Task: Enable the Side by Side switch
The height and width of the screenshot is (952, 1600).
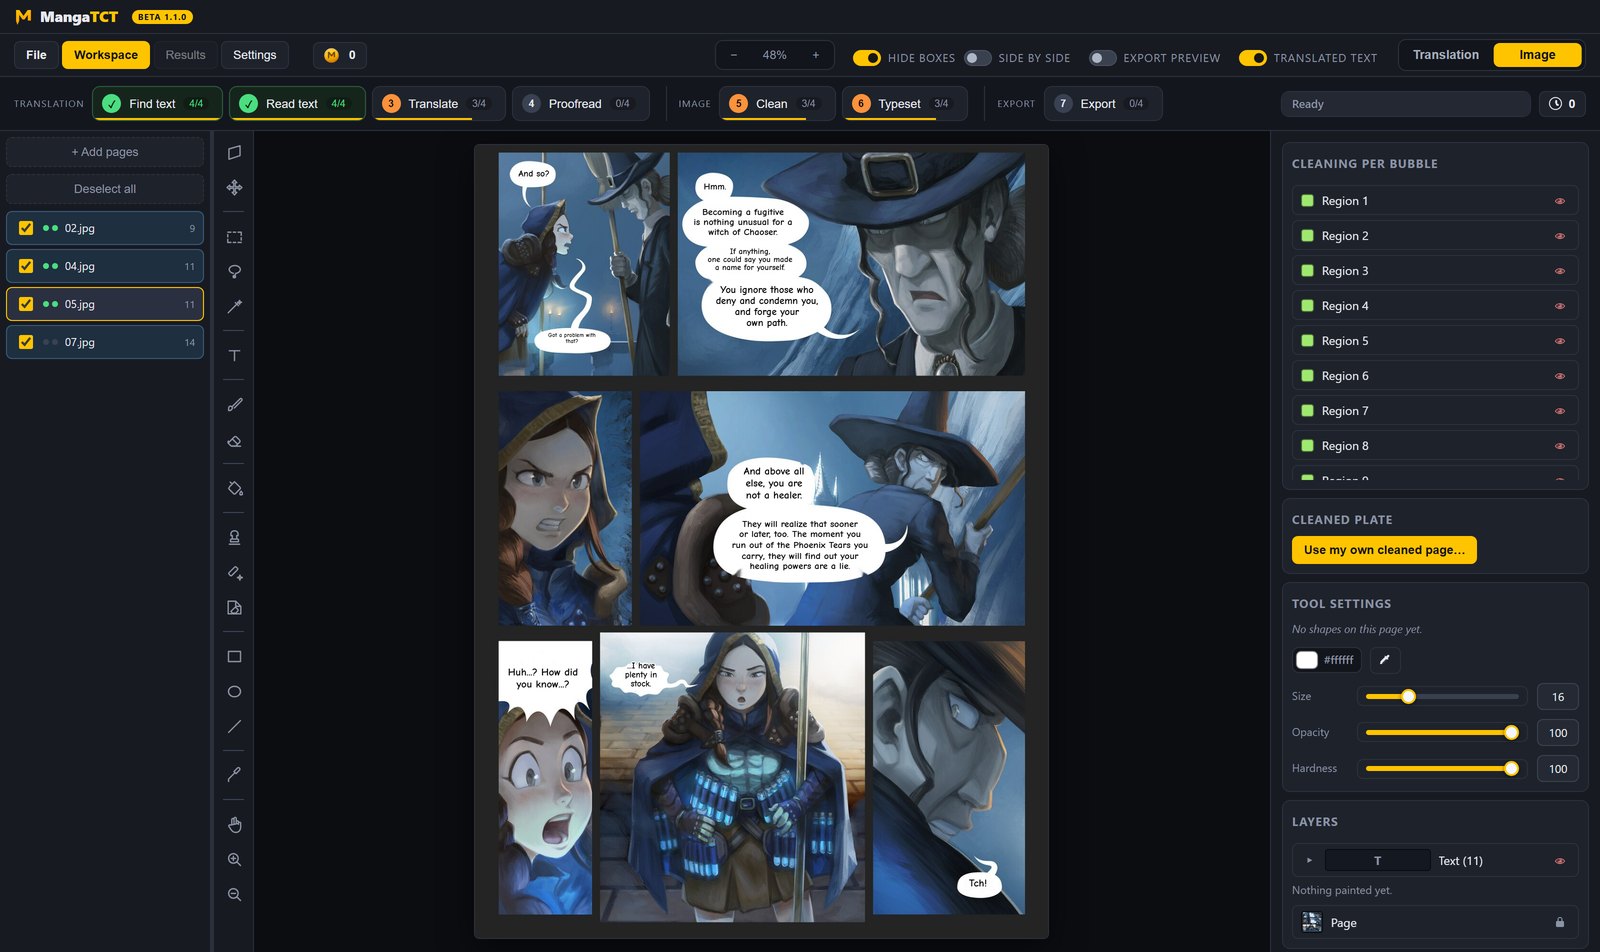Action: pos(977,58)
